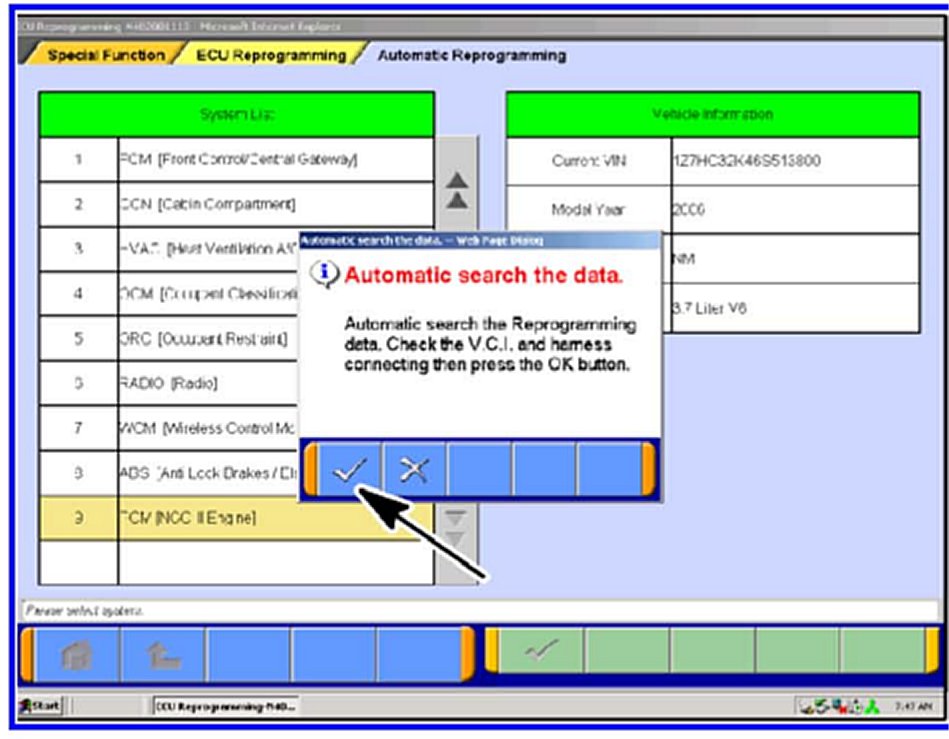Select the Automatic Reprogramming breadcrumb tab
Screen dimensions: 949x739
[471, 55]
